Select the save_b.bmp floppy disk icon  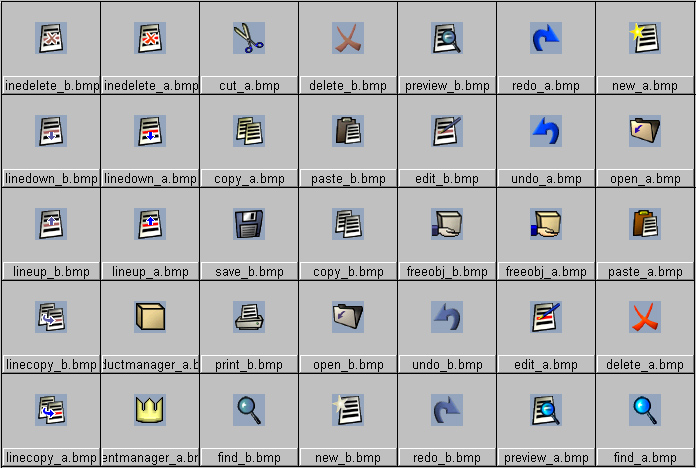pyautogui.click(x=249, y=224)
